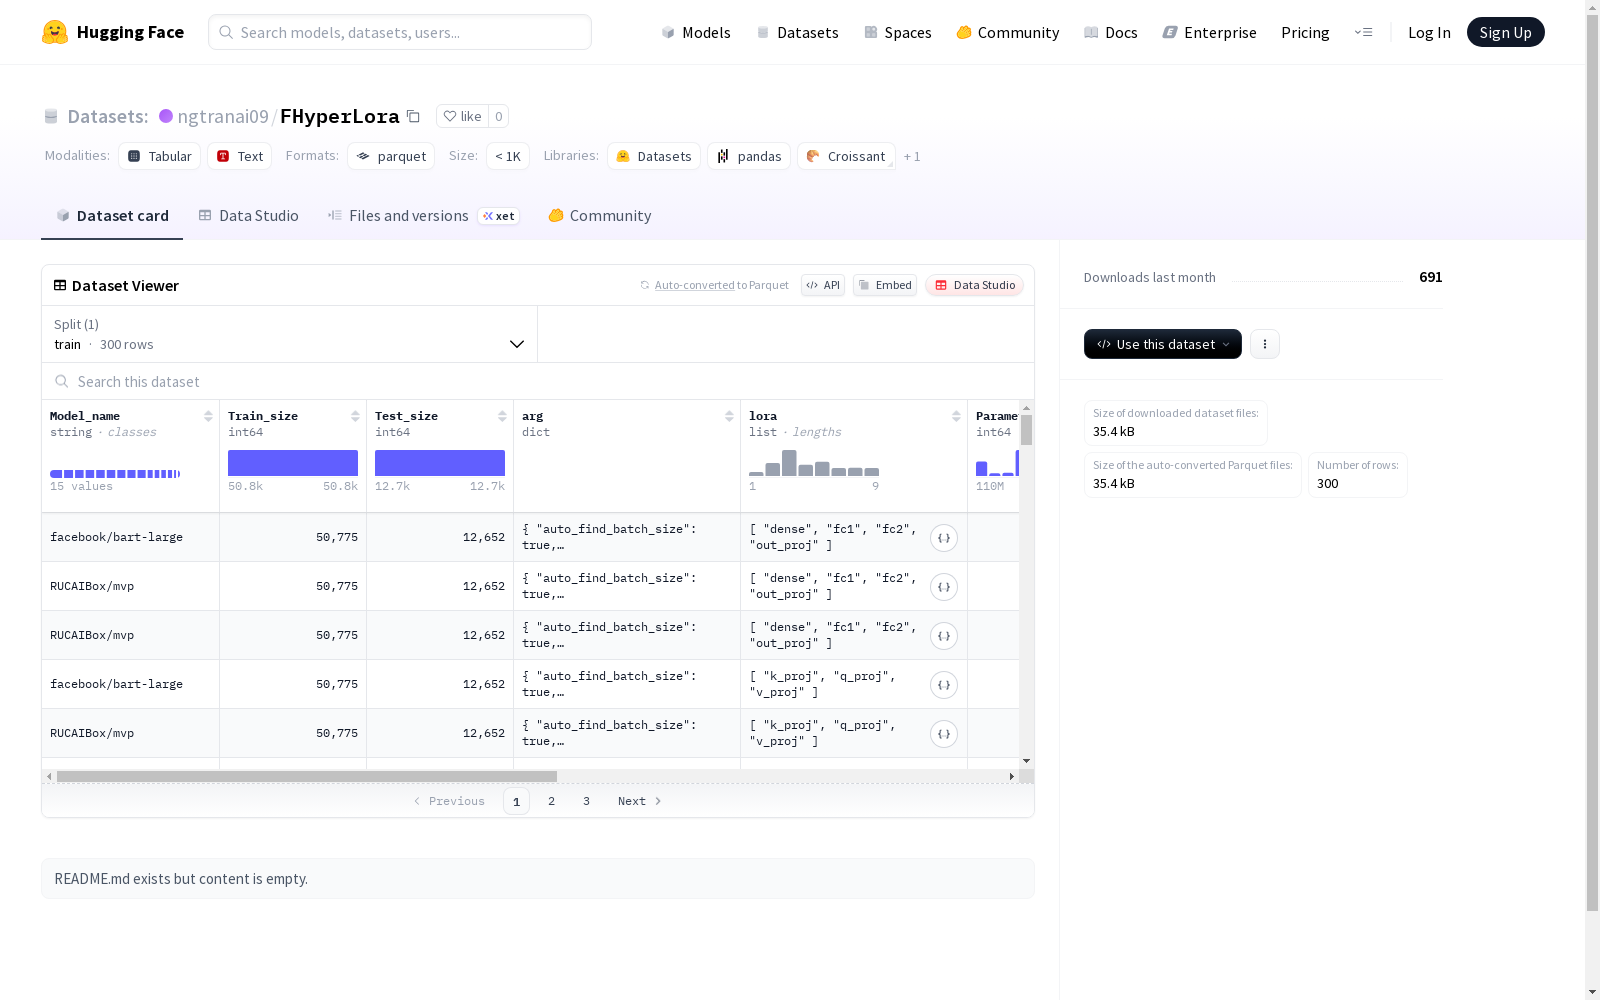Screen dimensions: 1600x1000
Task: Expand the Use this dataset dropdown
Action: [1163, 344]
